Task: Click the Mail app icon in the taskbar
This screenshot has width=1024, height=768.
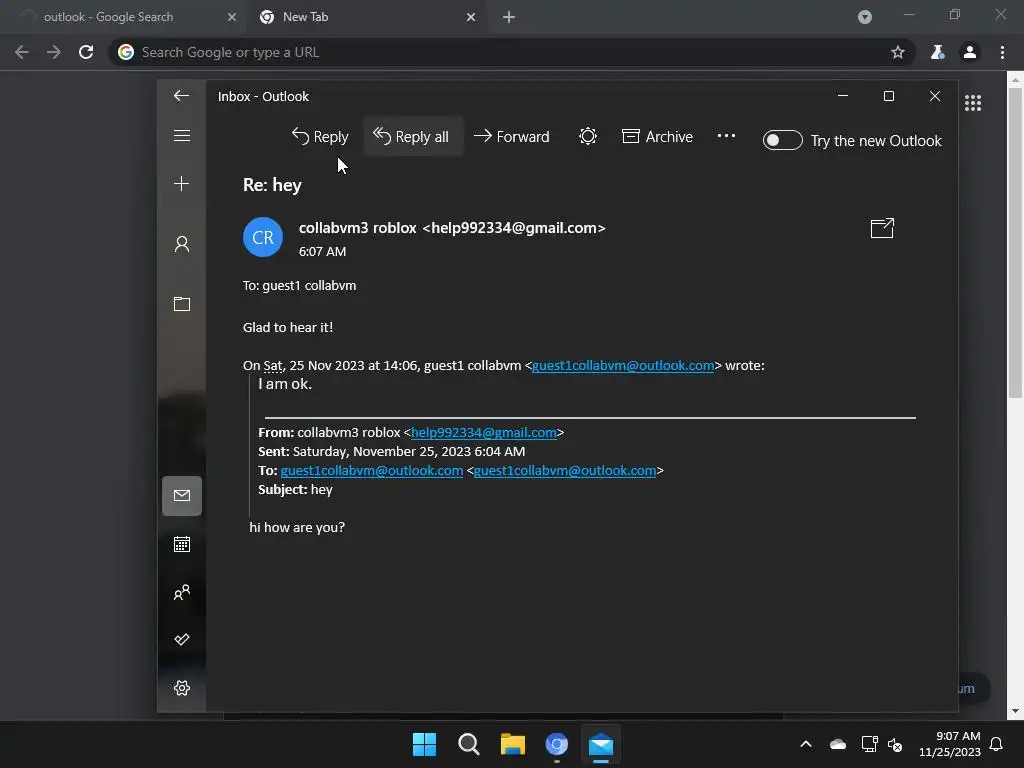Action: click(601, 744)
